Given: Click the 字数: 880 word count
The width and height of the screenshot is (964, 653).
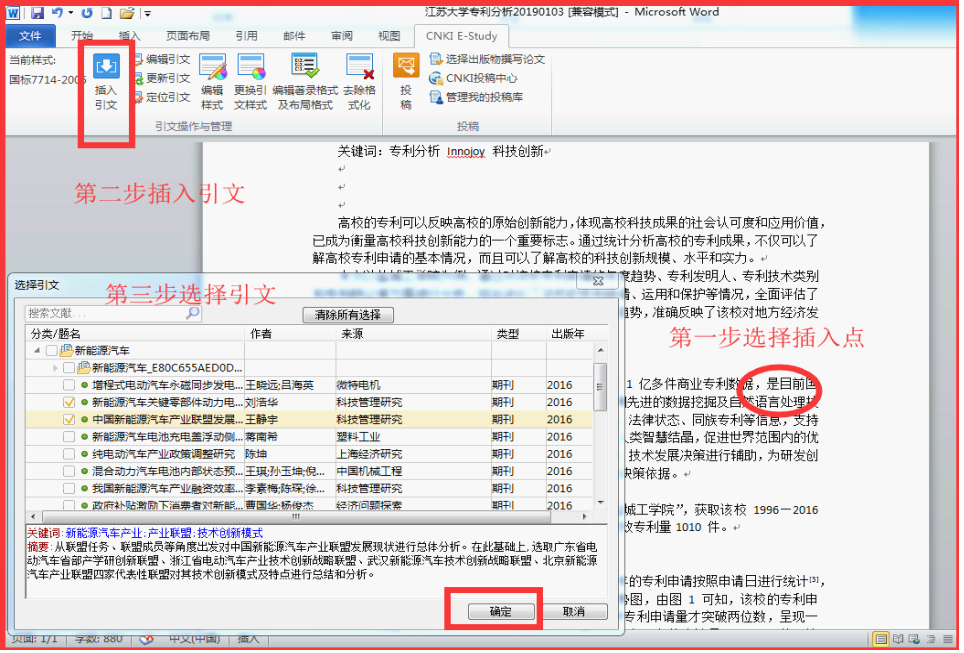Looking at the screenshot, I should coord(98,640).
